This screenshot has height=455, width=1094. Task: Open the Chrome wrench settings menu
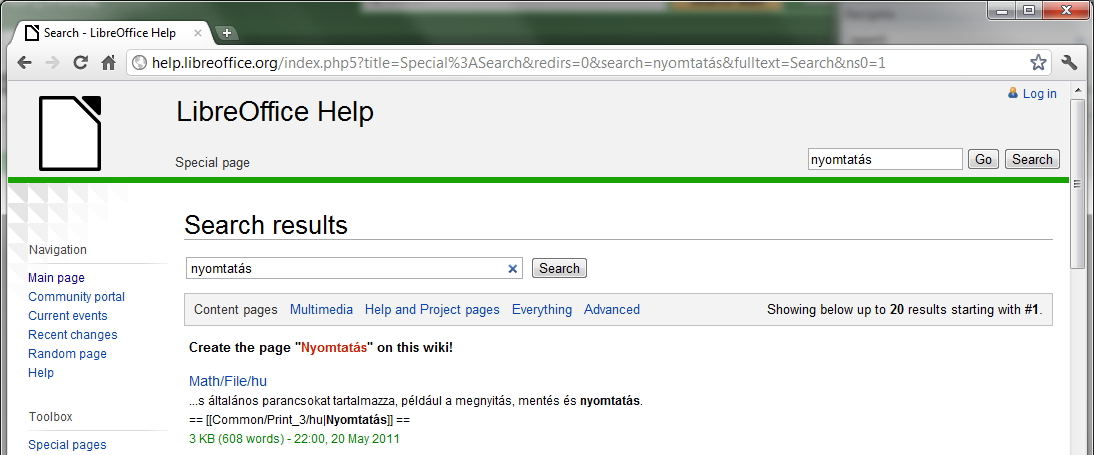pyautogui.click(x=1069, y=63)
